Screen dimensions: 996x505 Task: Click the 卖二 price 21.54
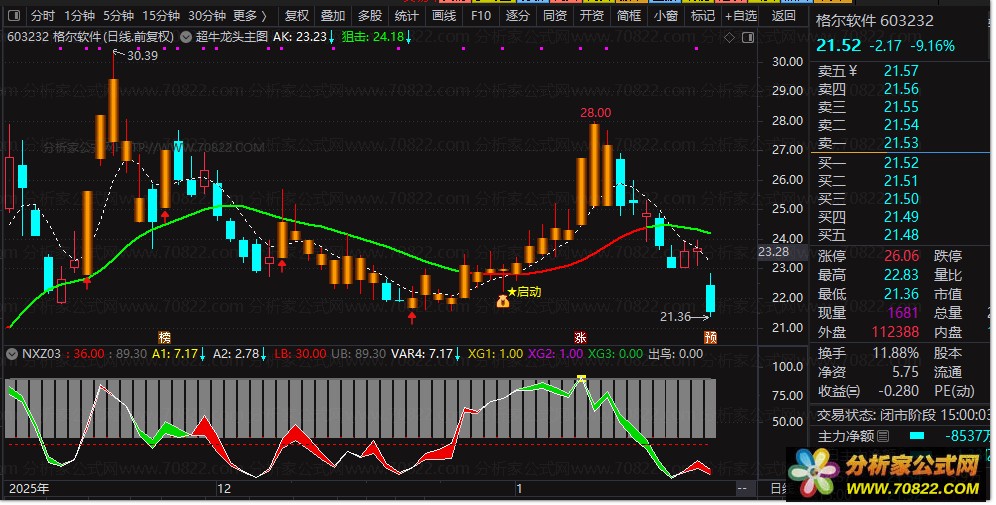point(901,125)
